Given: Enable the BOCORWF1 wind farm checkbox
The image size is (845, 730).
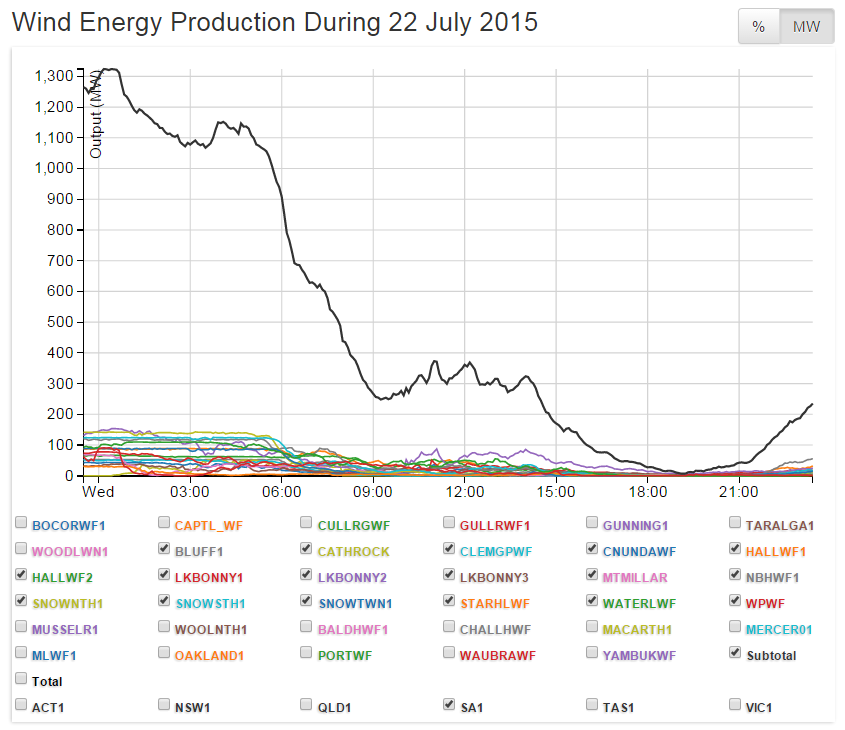Looking at the screenshot, I should pyautogui.click(x=22, y=523).
